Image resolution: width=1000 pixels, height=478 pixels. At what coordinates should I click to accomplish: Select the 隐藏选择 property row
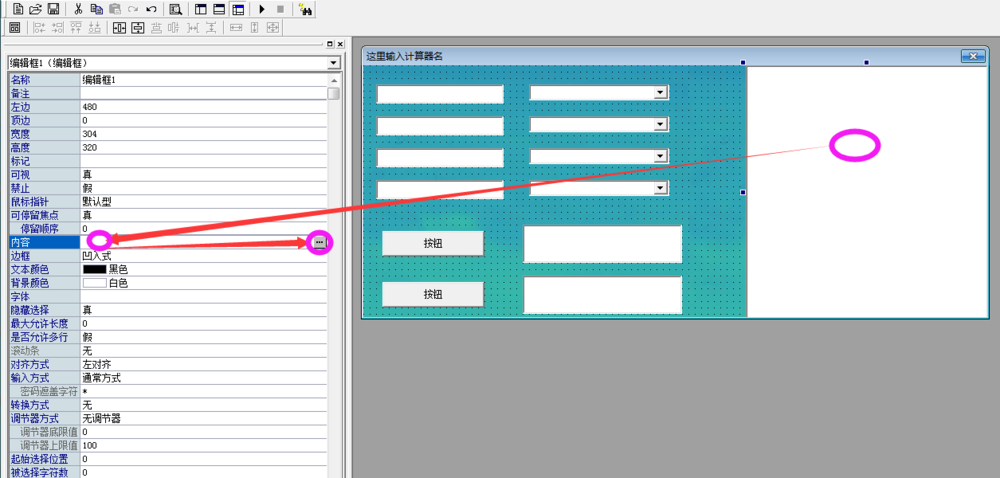tap(168, 310)
